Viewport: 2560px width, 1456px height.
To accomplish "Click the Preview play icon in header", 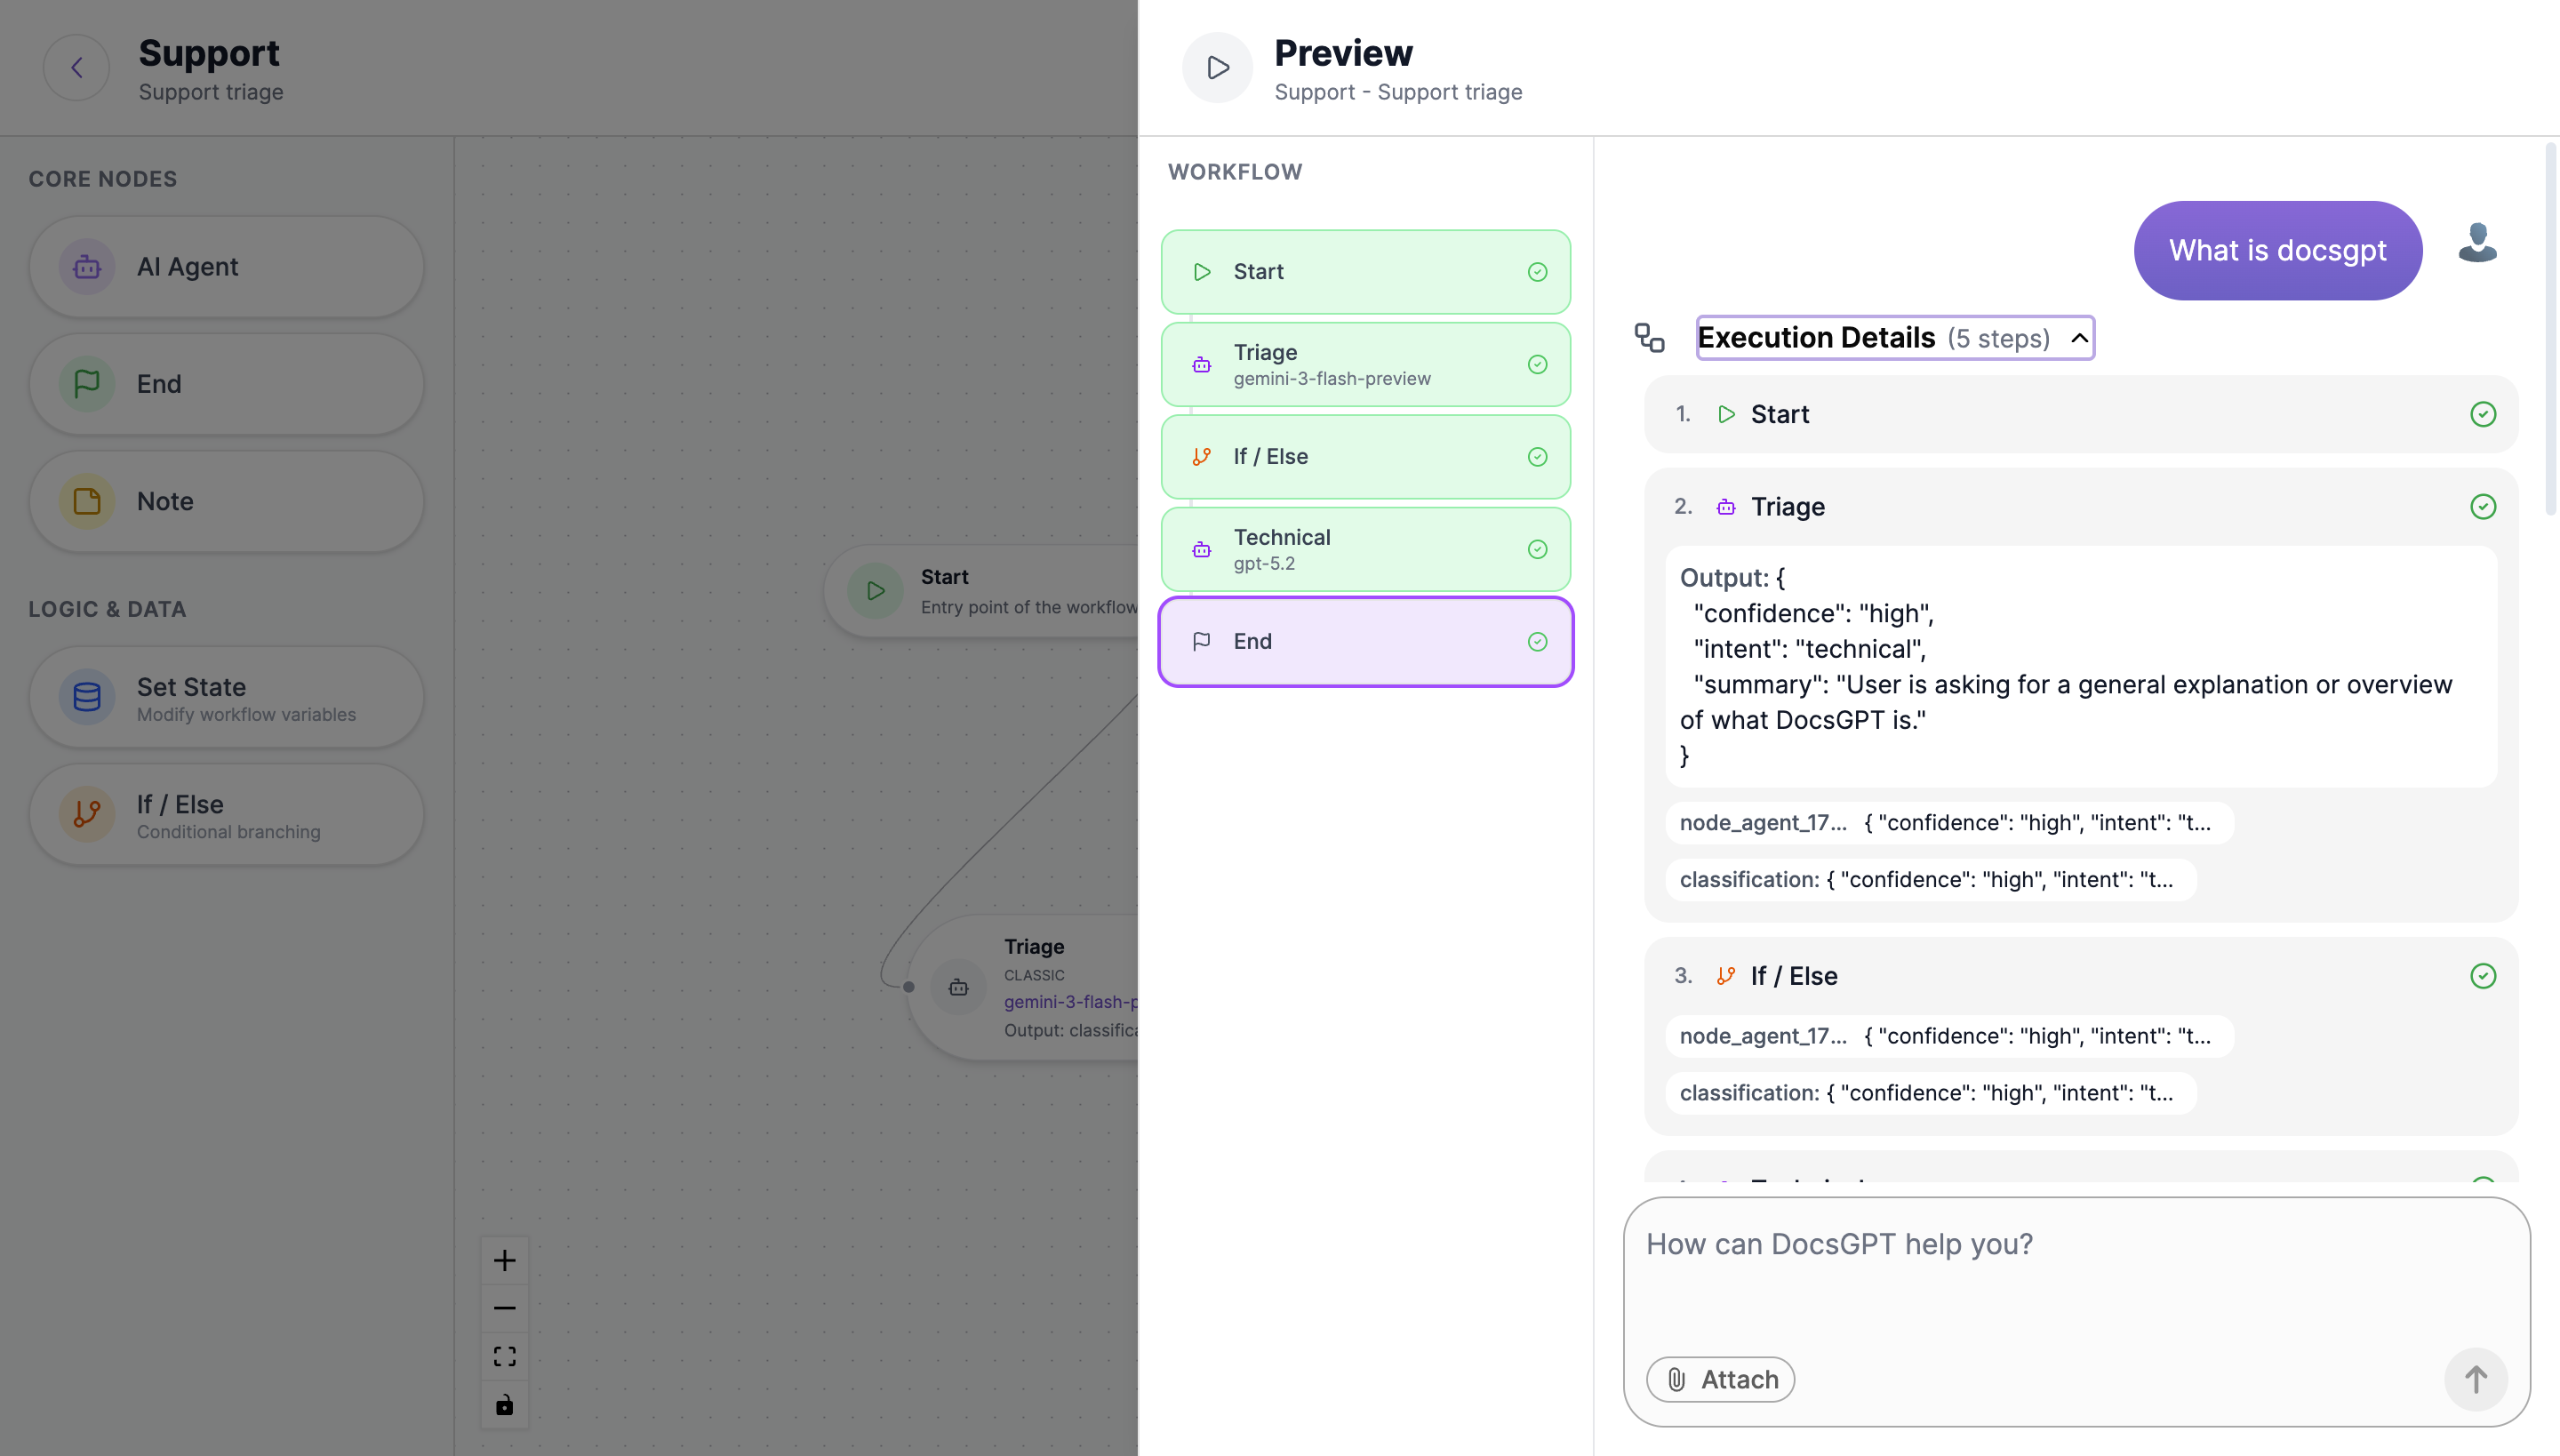I will click(1217, 68).
